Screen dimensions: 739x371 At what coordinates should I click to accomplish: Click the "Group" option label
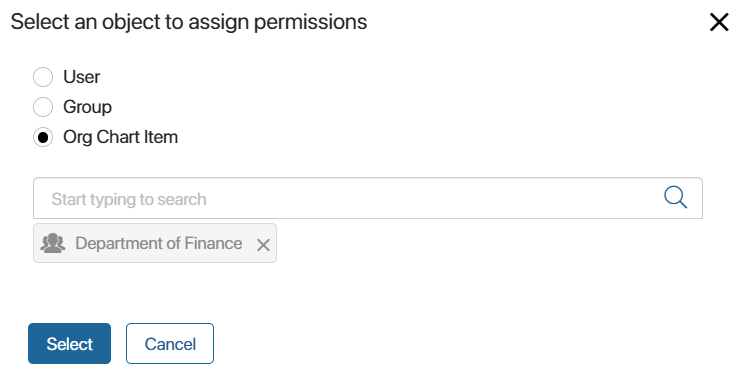coord(88,107)
